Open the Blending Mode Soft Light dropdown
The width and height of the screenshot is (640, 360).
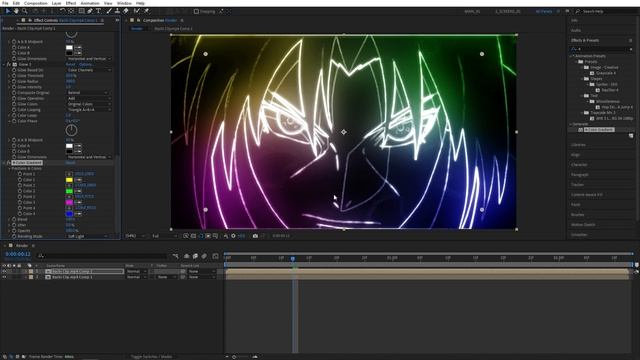click(x=88, y=236)
